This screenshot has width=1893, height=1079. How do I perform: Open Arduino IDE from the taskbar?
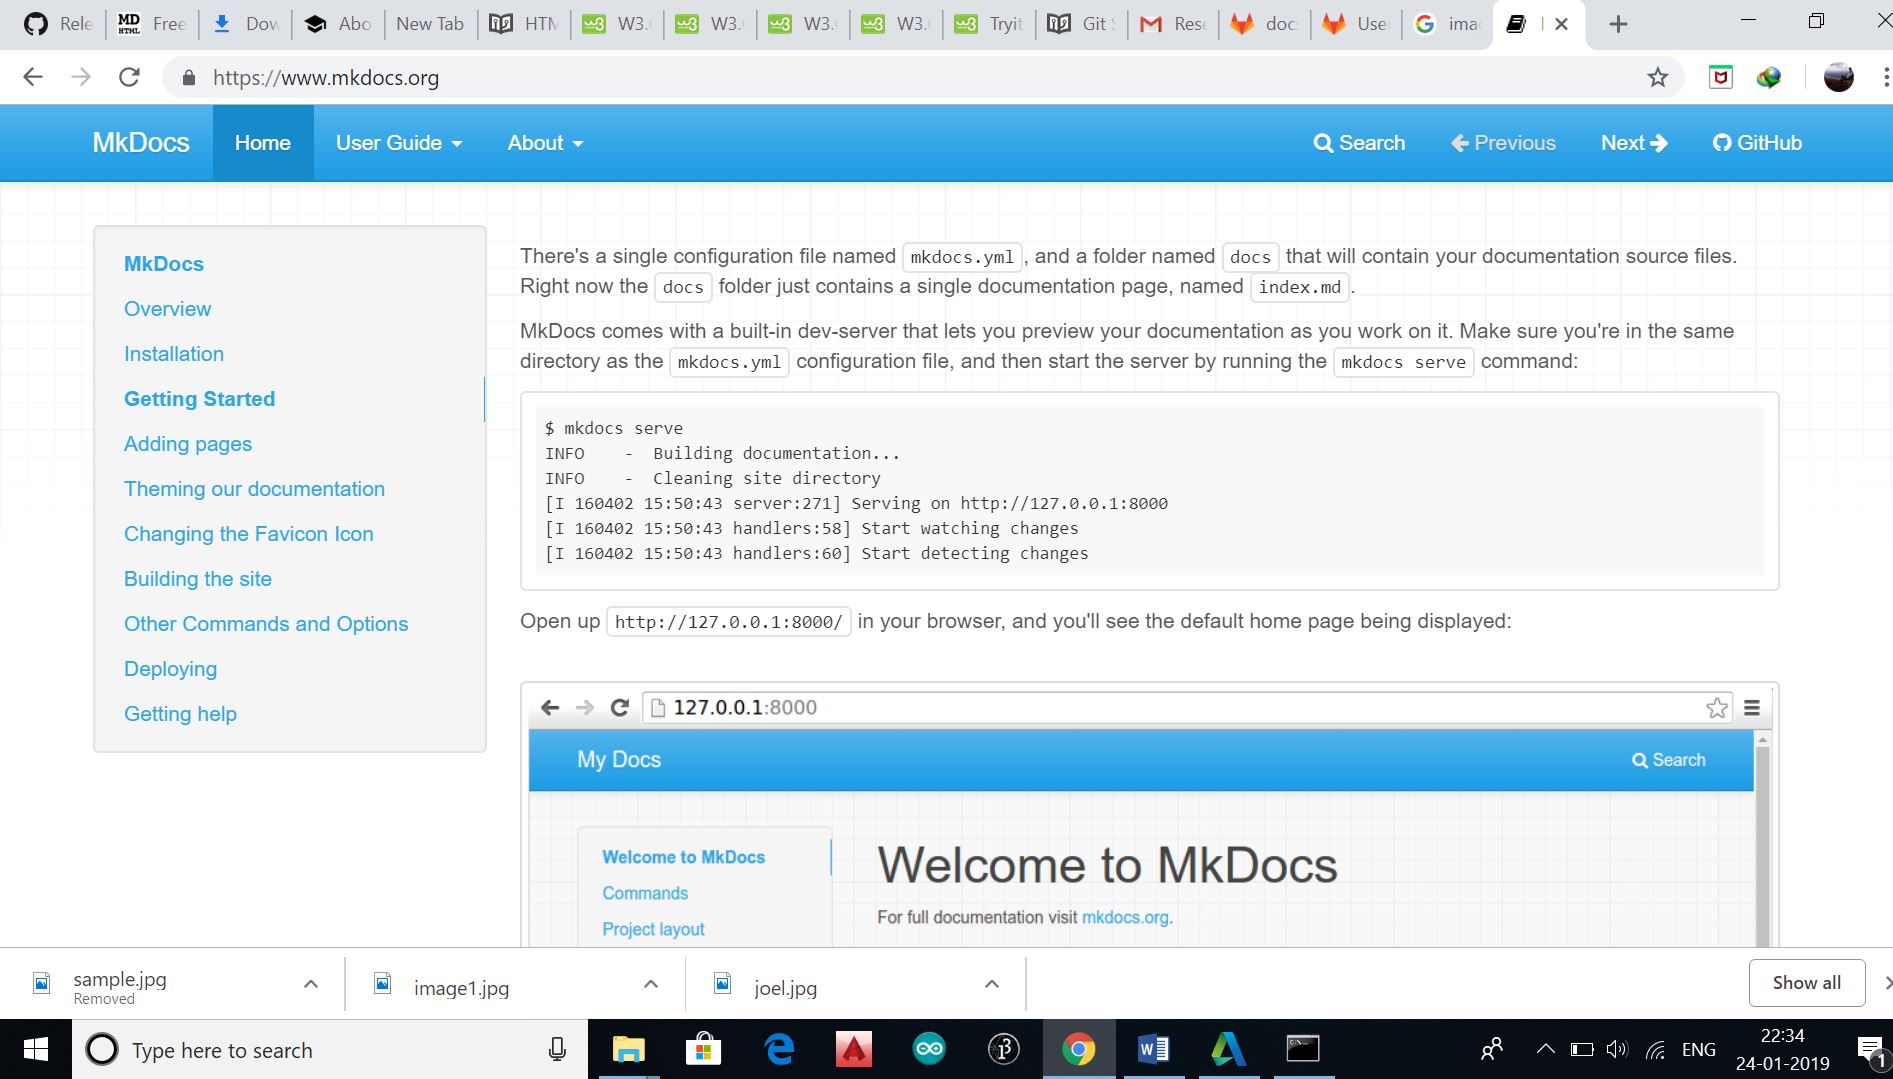pyautogui.click(x=928, y=1049)
